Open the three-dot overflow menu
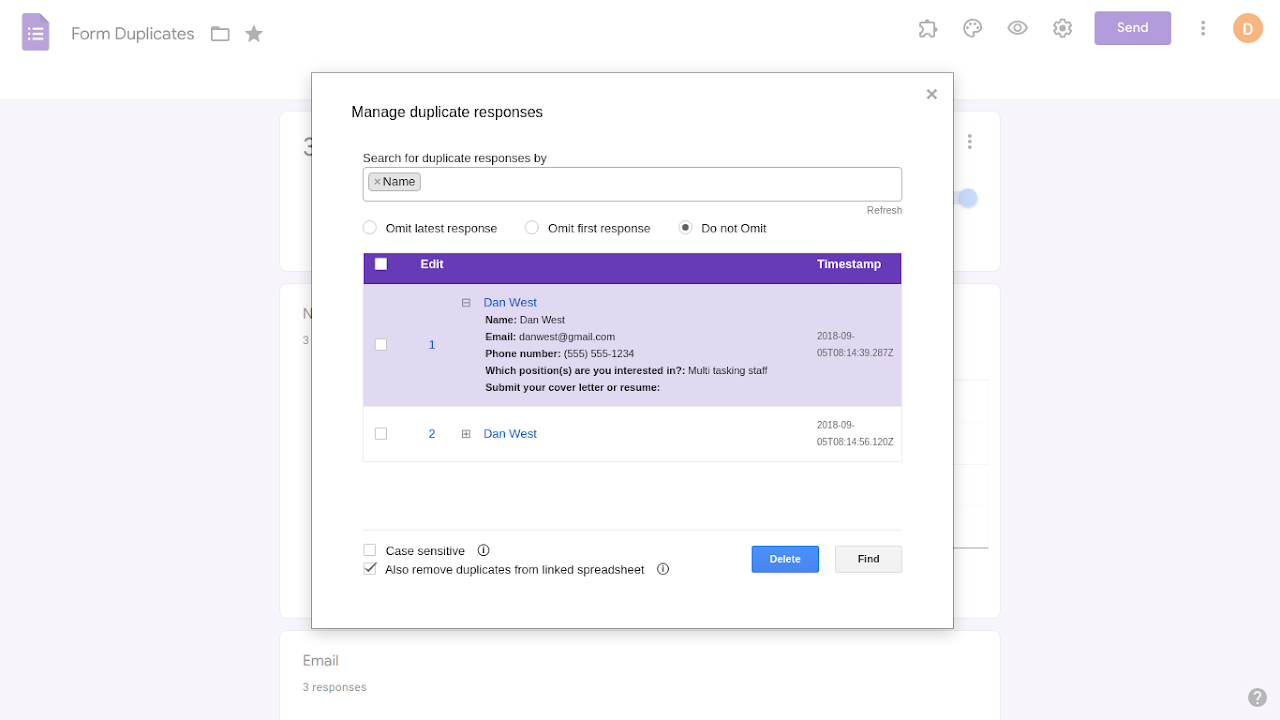 click(x=1203, y=28)
